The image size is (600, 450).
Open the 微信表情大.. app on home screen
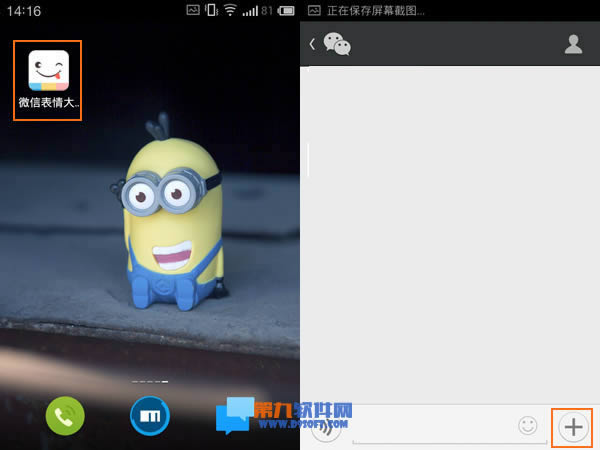click(48, 78)
